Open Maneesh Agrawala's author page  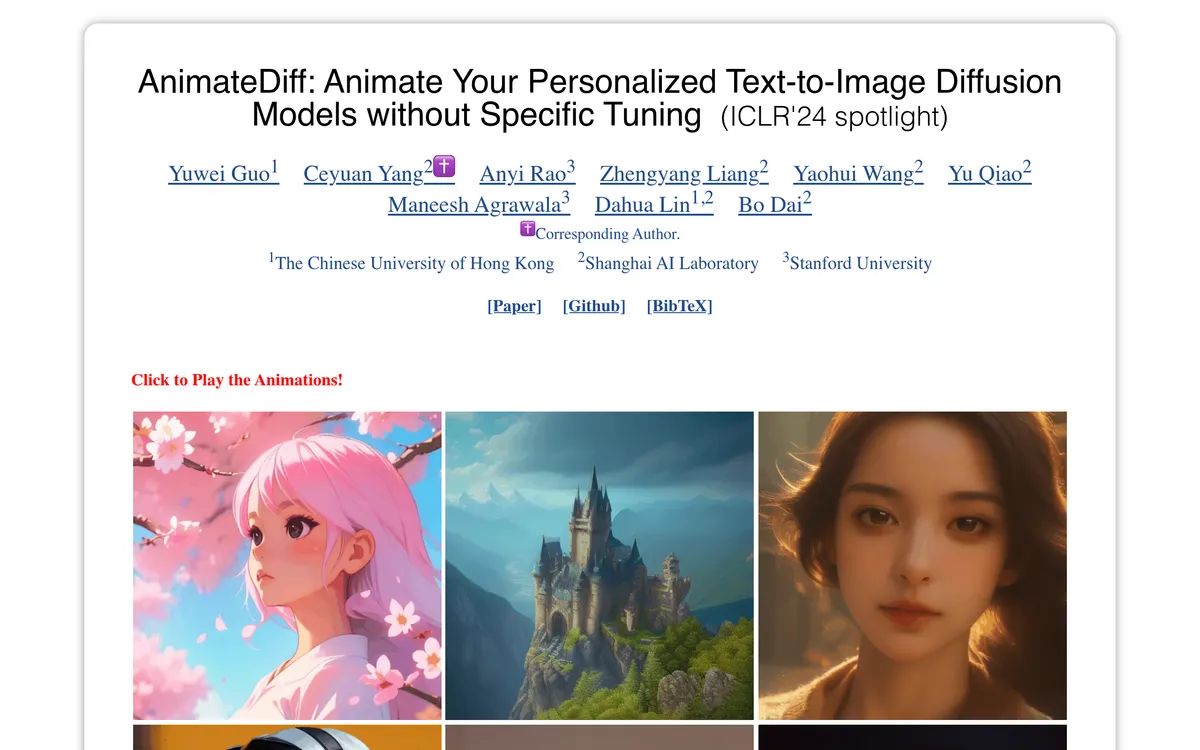(479, 204)
